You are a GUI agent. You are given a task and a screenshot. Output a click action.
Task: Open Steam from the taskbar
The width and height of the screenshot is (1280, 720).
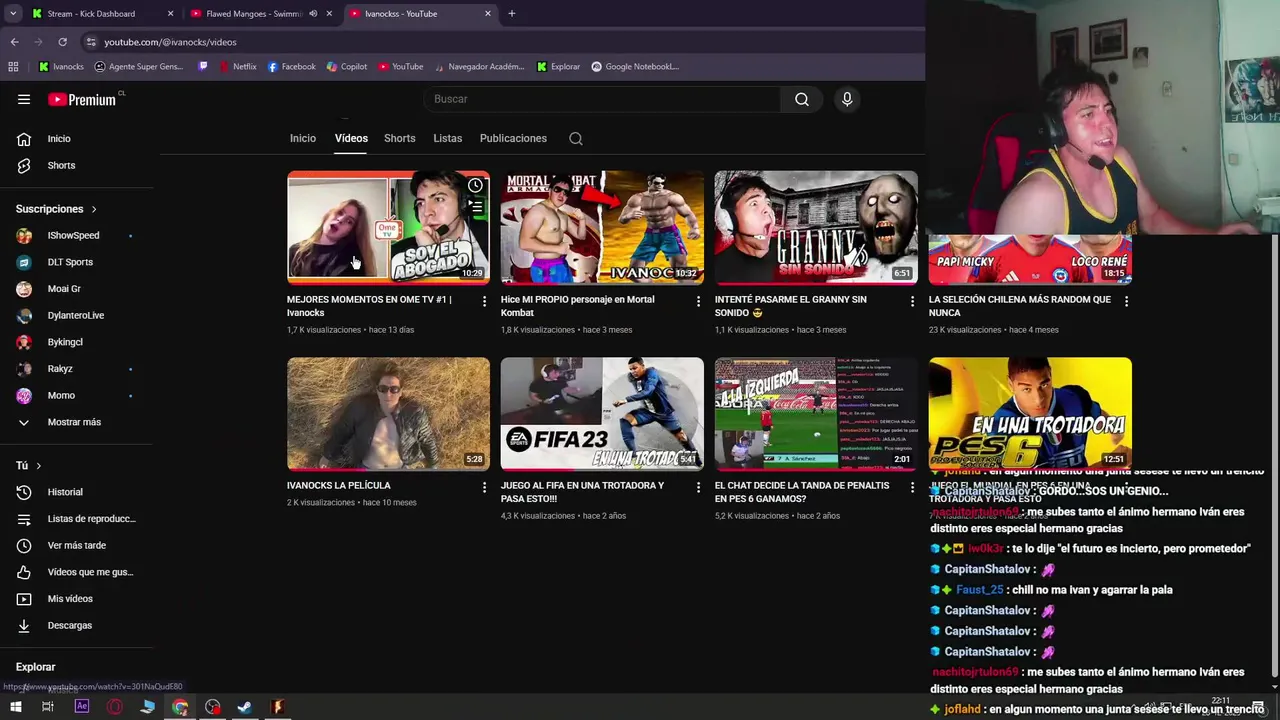[244, 707]
